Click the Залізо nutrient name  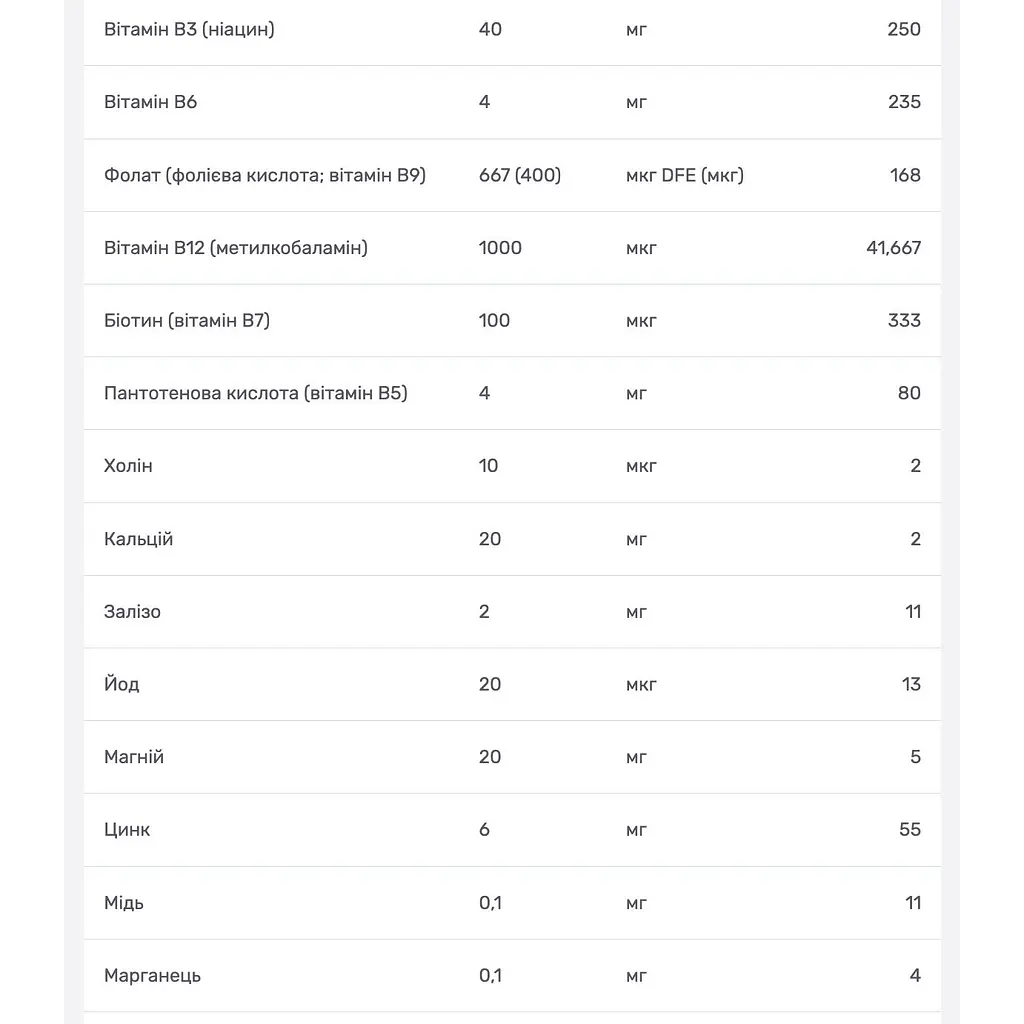(x=132, y=612)
